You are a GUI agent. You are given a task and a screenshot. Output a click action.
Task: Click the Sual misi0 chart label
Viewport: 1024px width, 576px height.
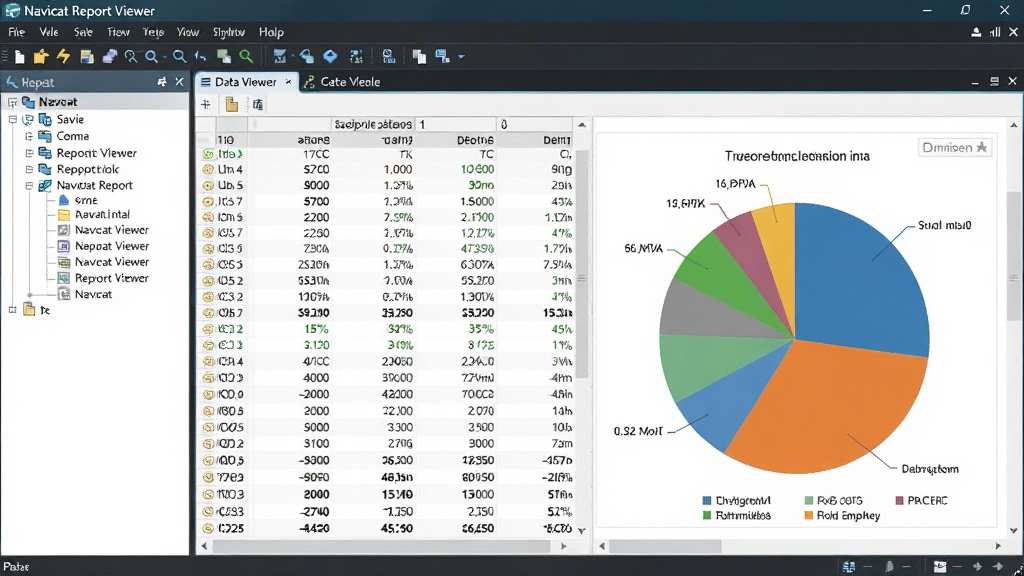click(944, 225)
